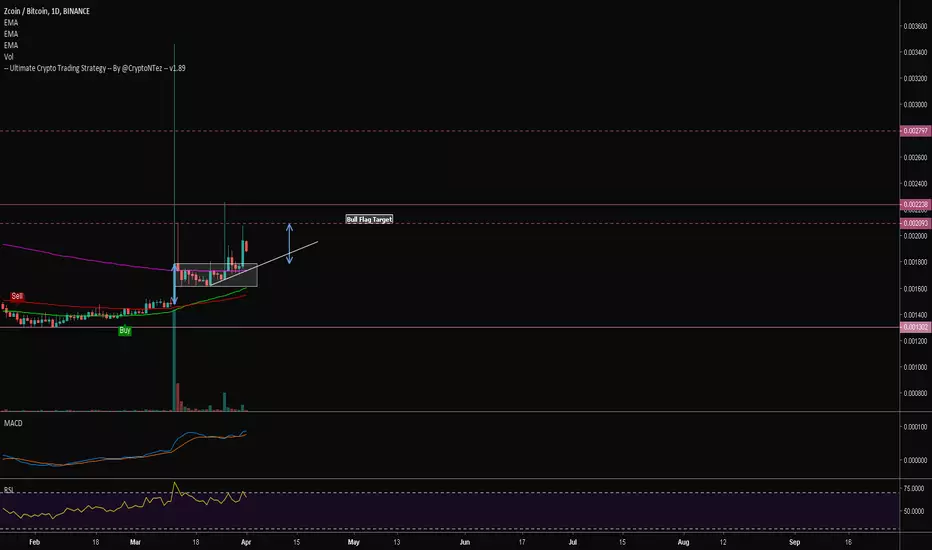Click the Mar date on time axis
Viewport: 932px width, 550px height.
pos(135,542)
